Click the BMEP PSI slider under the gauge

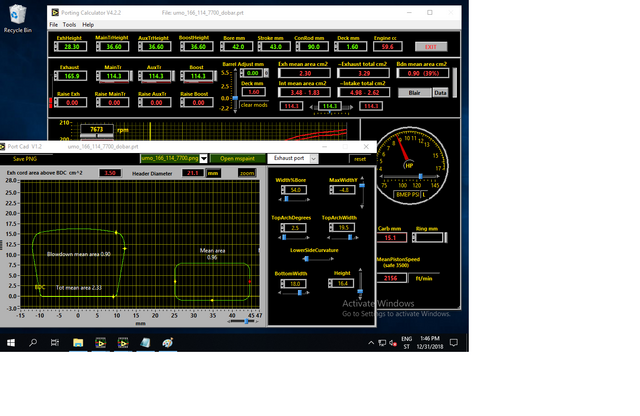pos(410,176)
